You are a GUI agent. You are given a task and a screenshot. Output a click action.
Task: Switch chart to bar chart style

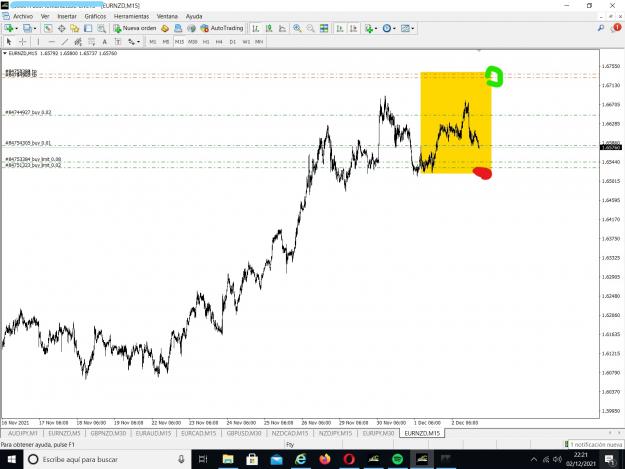[x=256, y=28]
